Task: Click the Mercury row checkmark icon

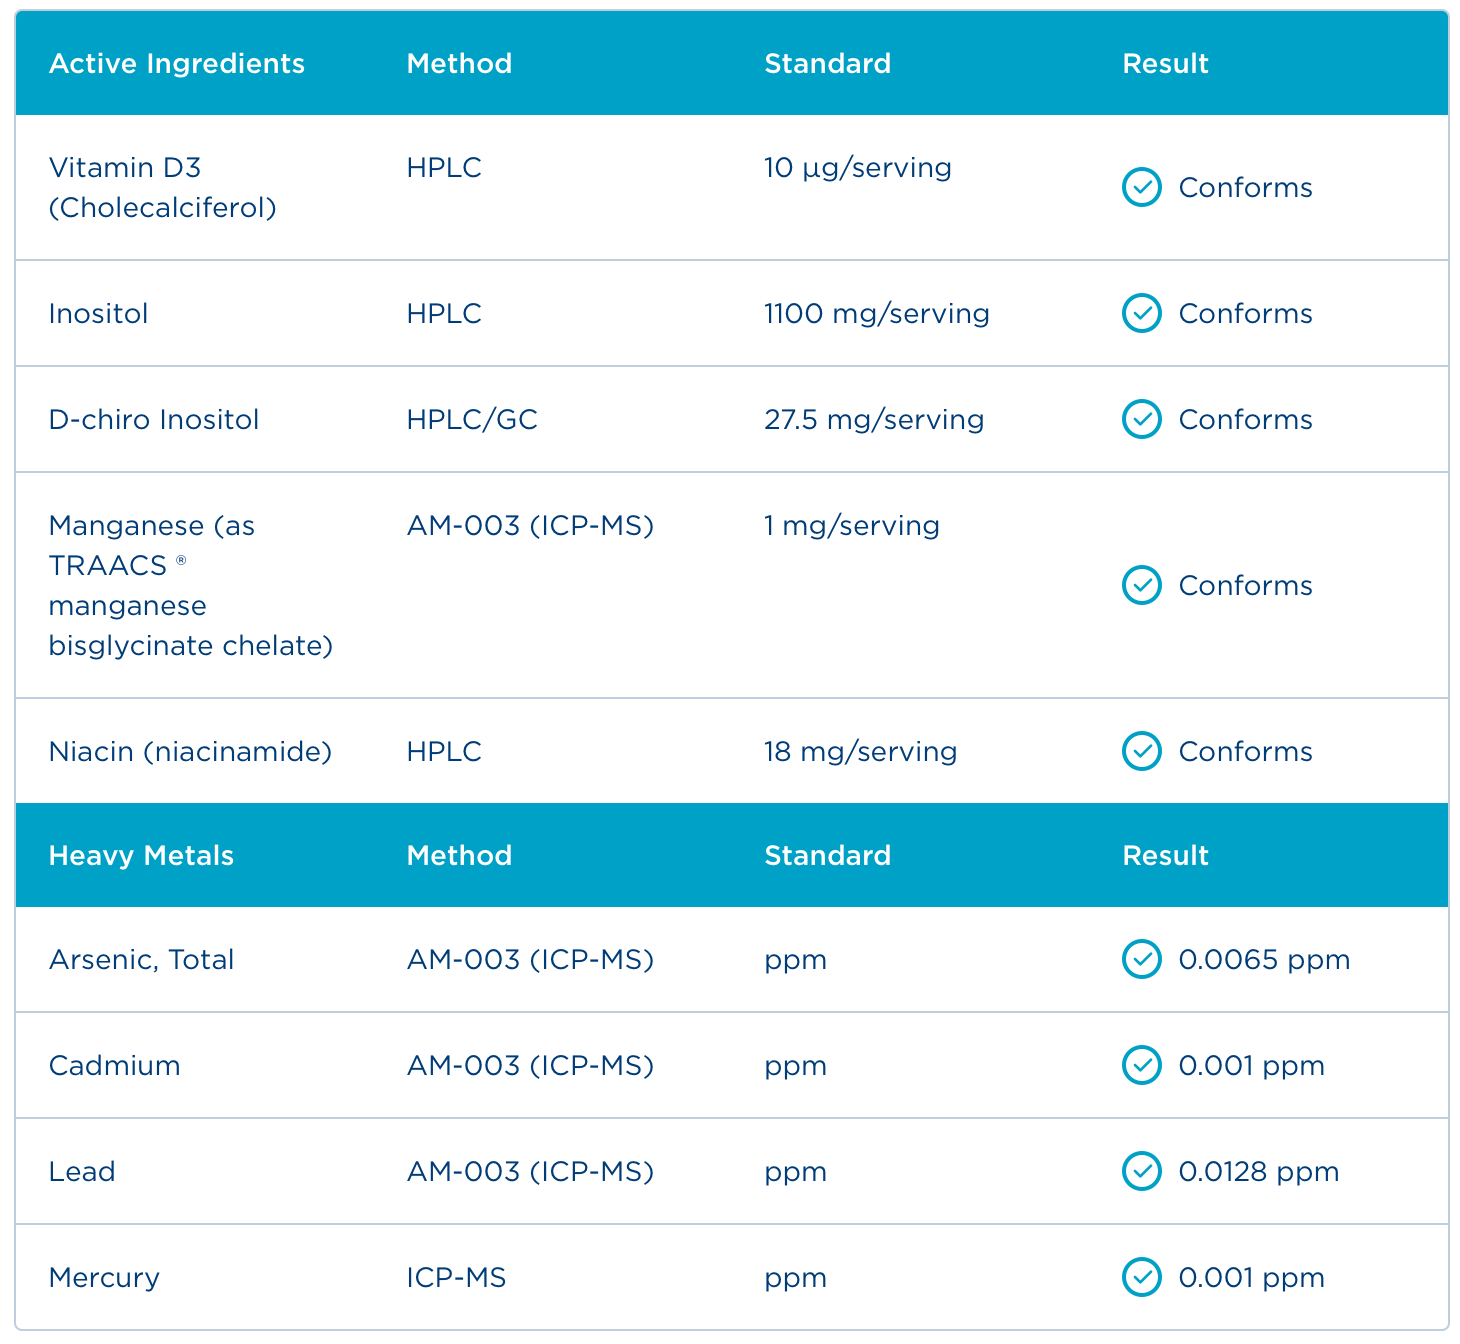Action: click(x=1141, y=1277)
